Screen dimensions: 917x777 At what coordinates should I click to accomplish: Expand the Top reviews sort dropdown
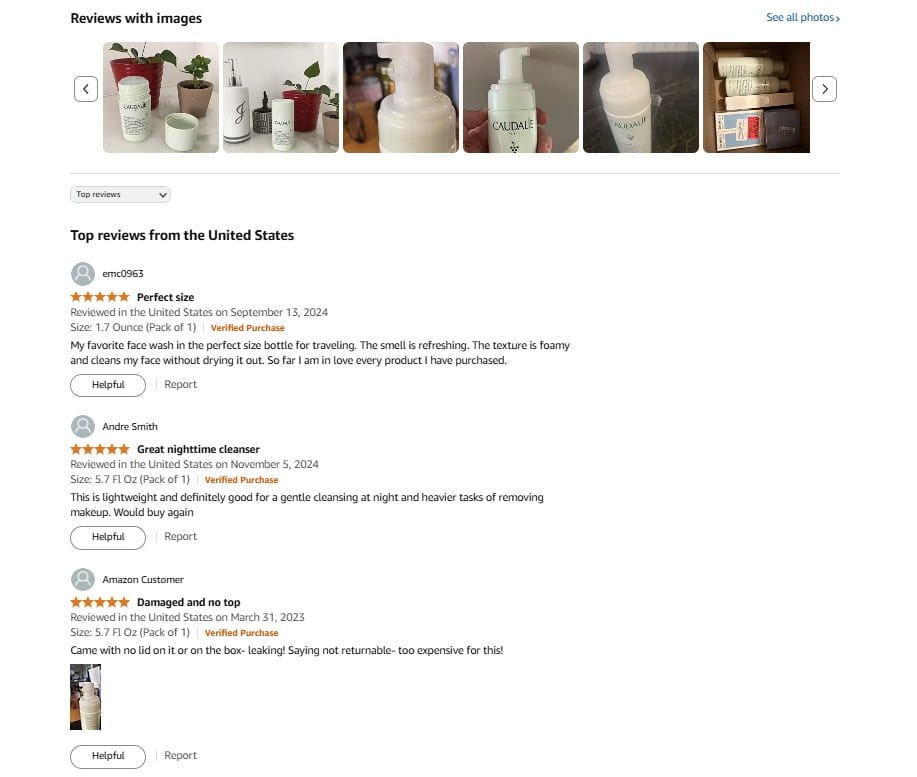[120, 194]
